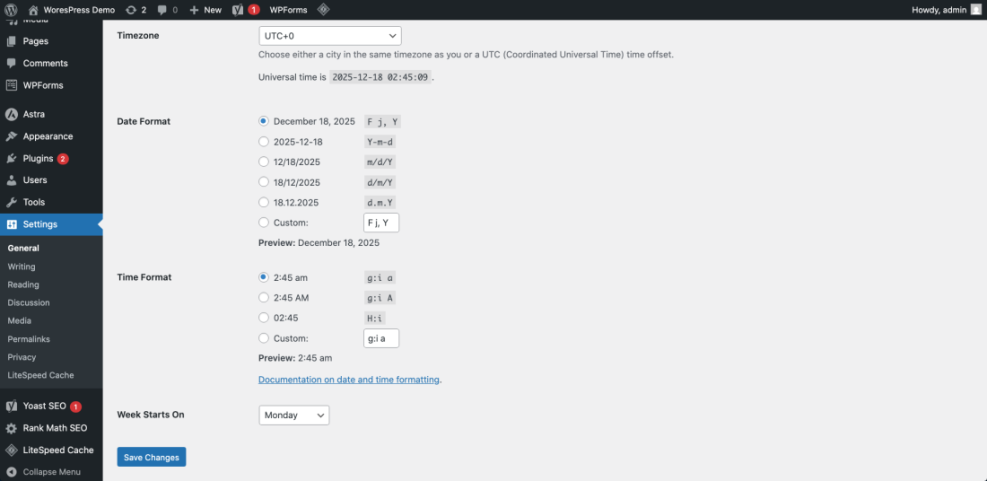987x481 pixels.
Task: Click the Plugins plug icon
Action: point(11,158)
